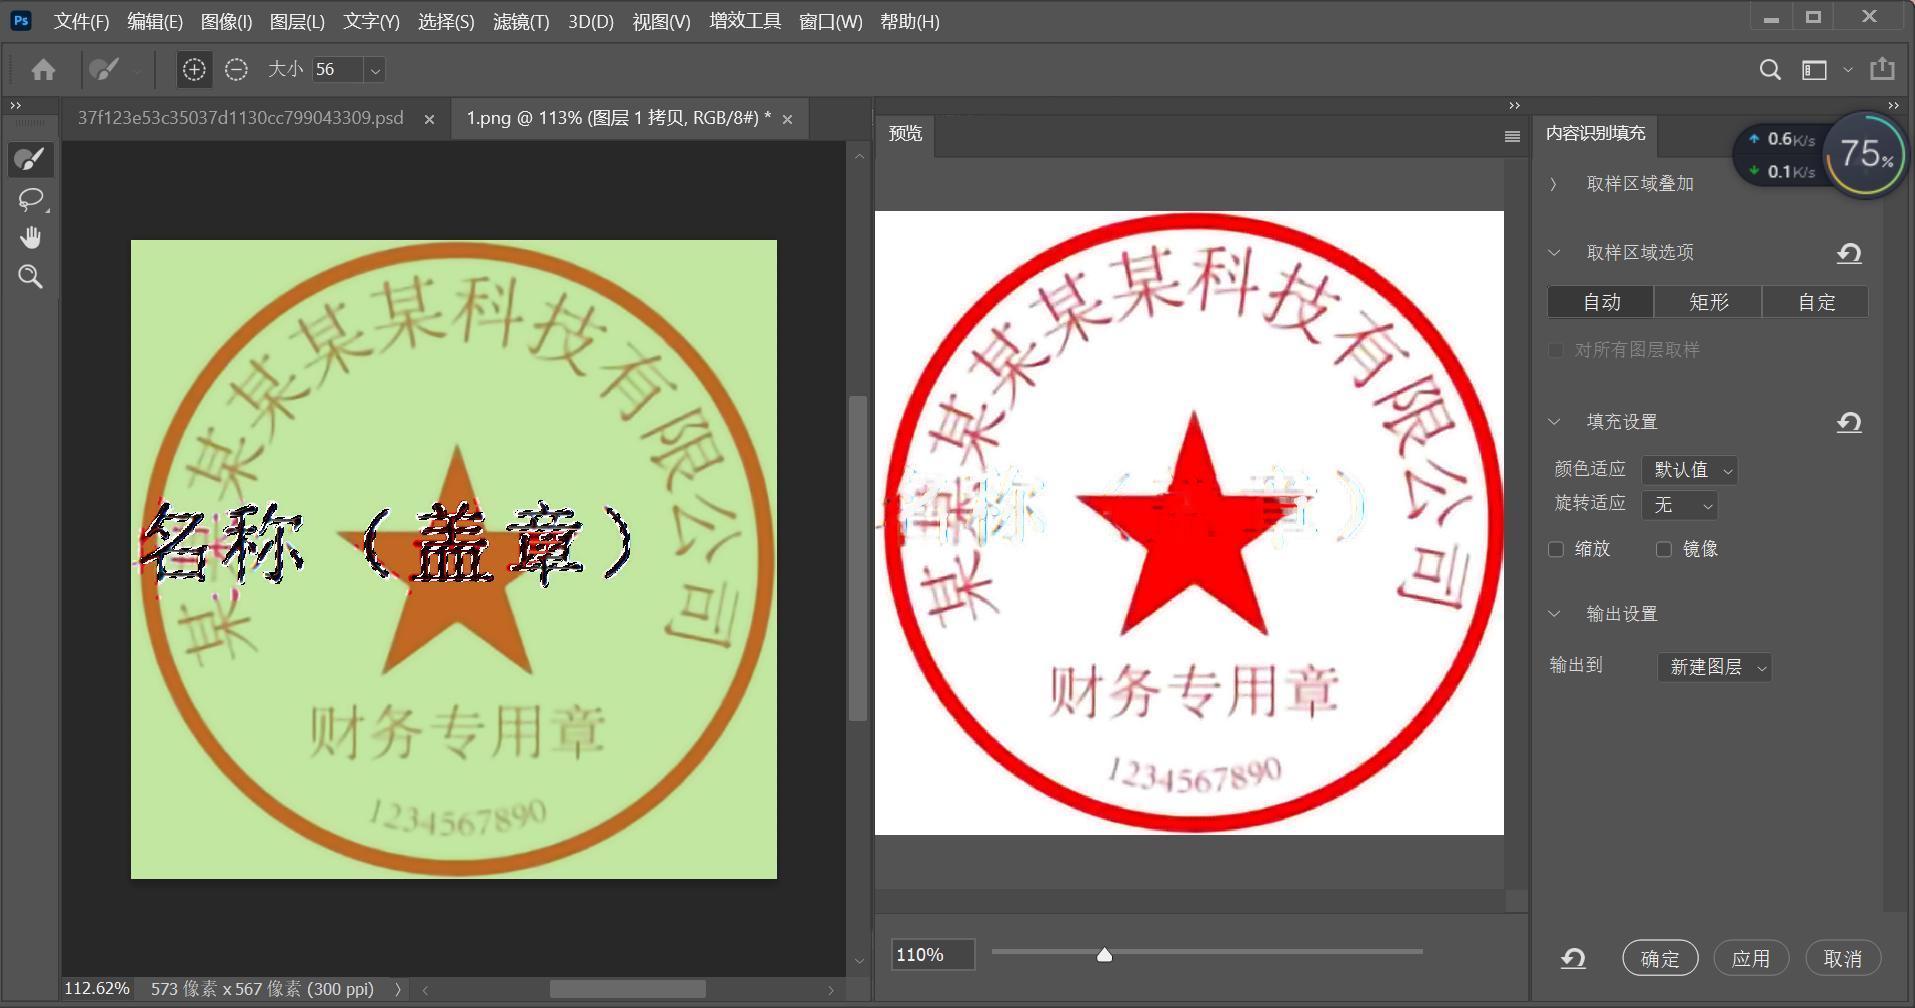Enable 对所有图层取样 checkbox

pos(1556,349)
